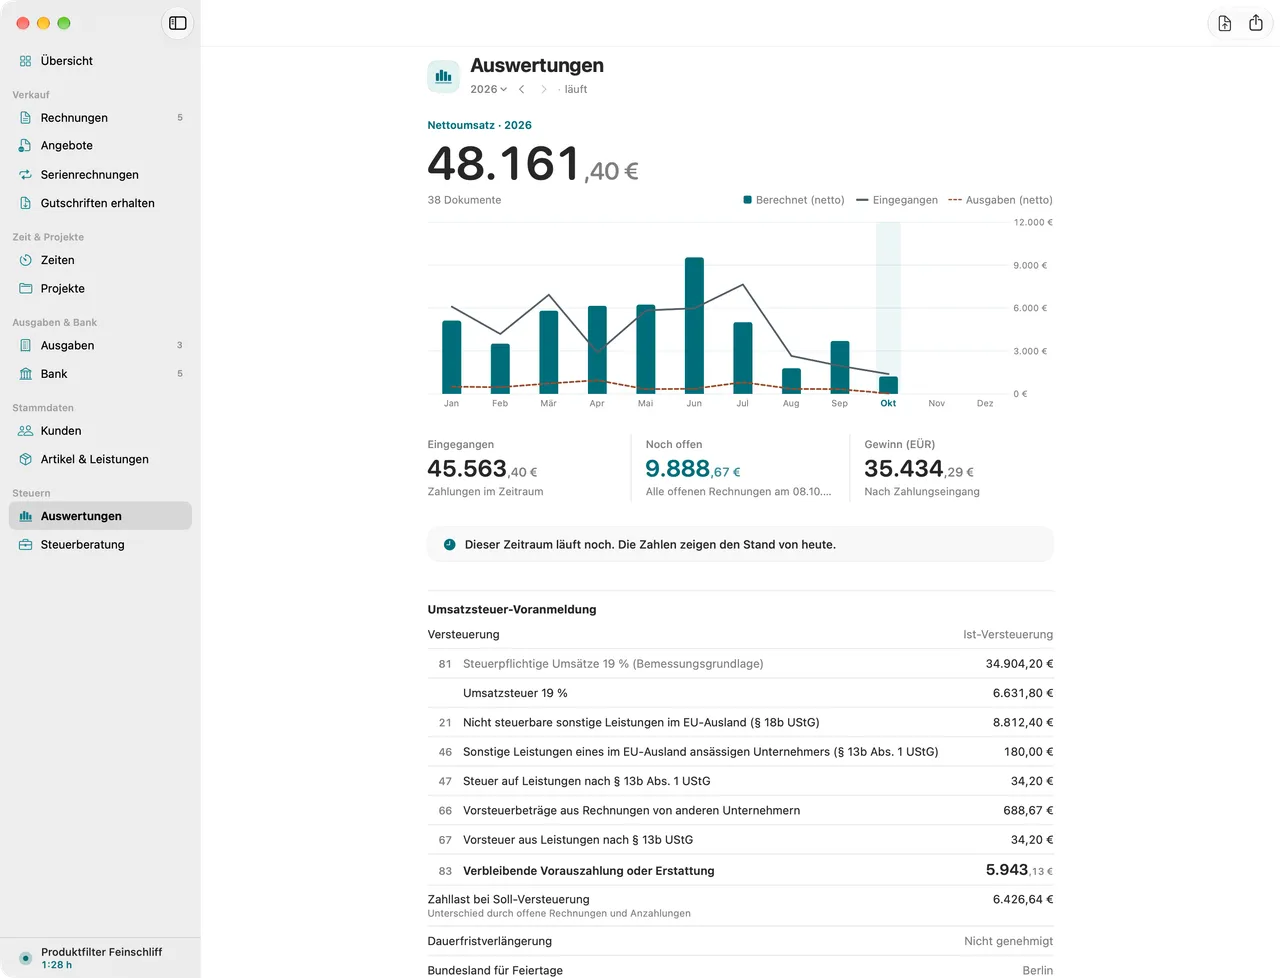The height and width of the screenshot is (978, 1280).
Task: Open the 2026 year dropdown
Action: click(x=489, y=89)
